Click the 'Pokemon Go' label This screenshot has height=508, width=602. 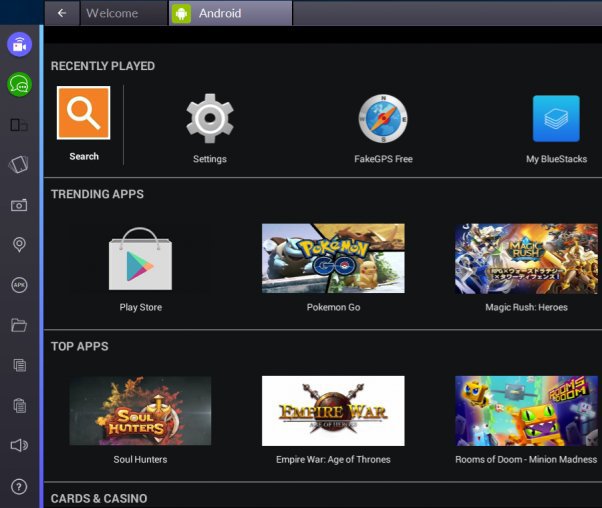333,307
